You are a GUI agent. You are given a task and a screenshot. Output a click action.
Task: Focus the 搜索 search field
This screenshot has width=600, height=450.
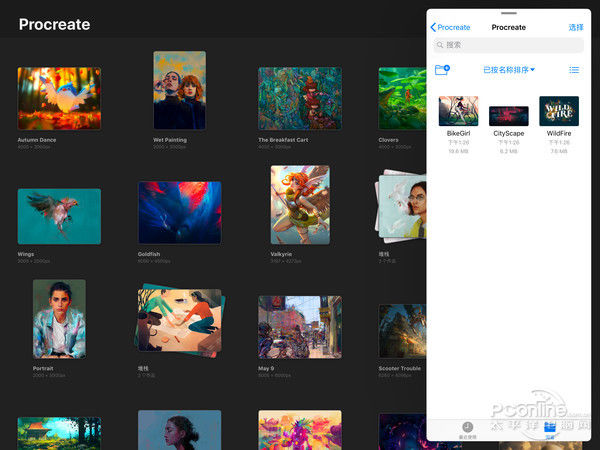point(509,45)
